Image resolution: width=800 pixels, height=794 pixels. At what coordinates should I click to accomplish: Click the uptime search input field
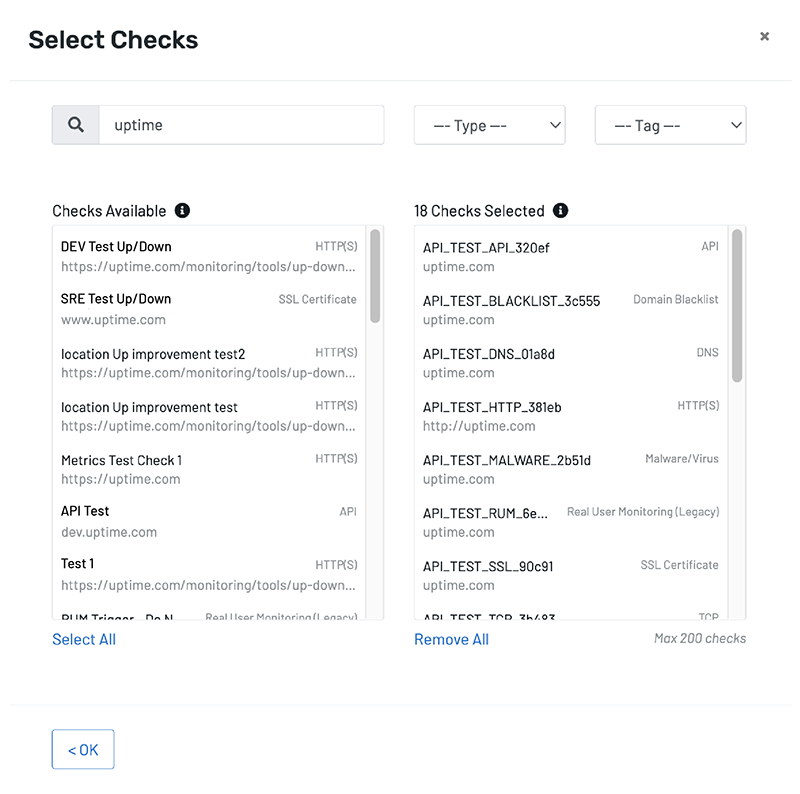tap(241, 125)
